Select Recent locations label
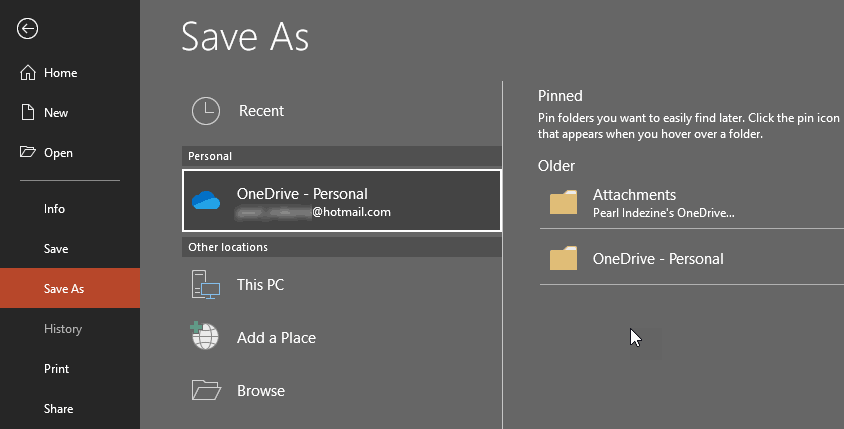 [261, 111]
